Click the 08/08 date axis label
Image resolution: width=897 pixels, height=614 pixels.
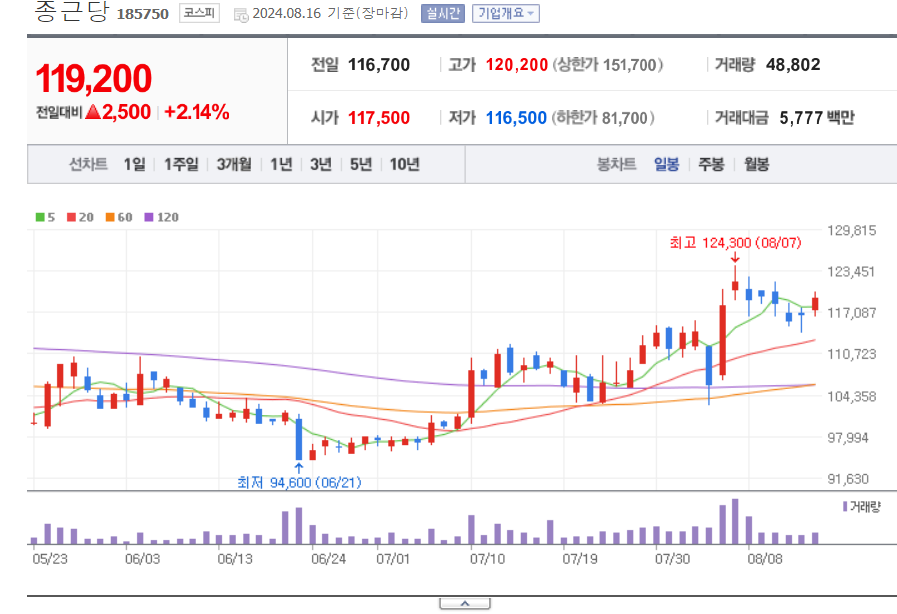click(x=765, y=559)
